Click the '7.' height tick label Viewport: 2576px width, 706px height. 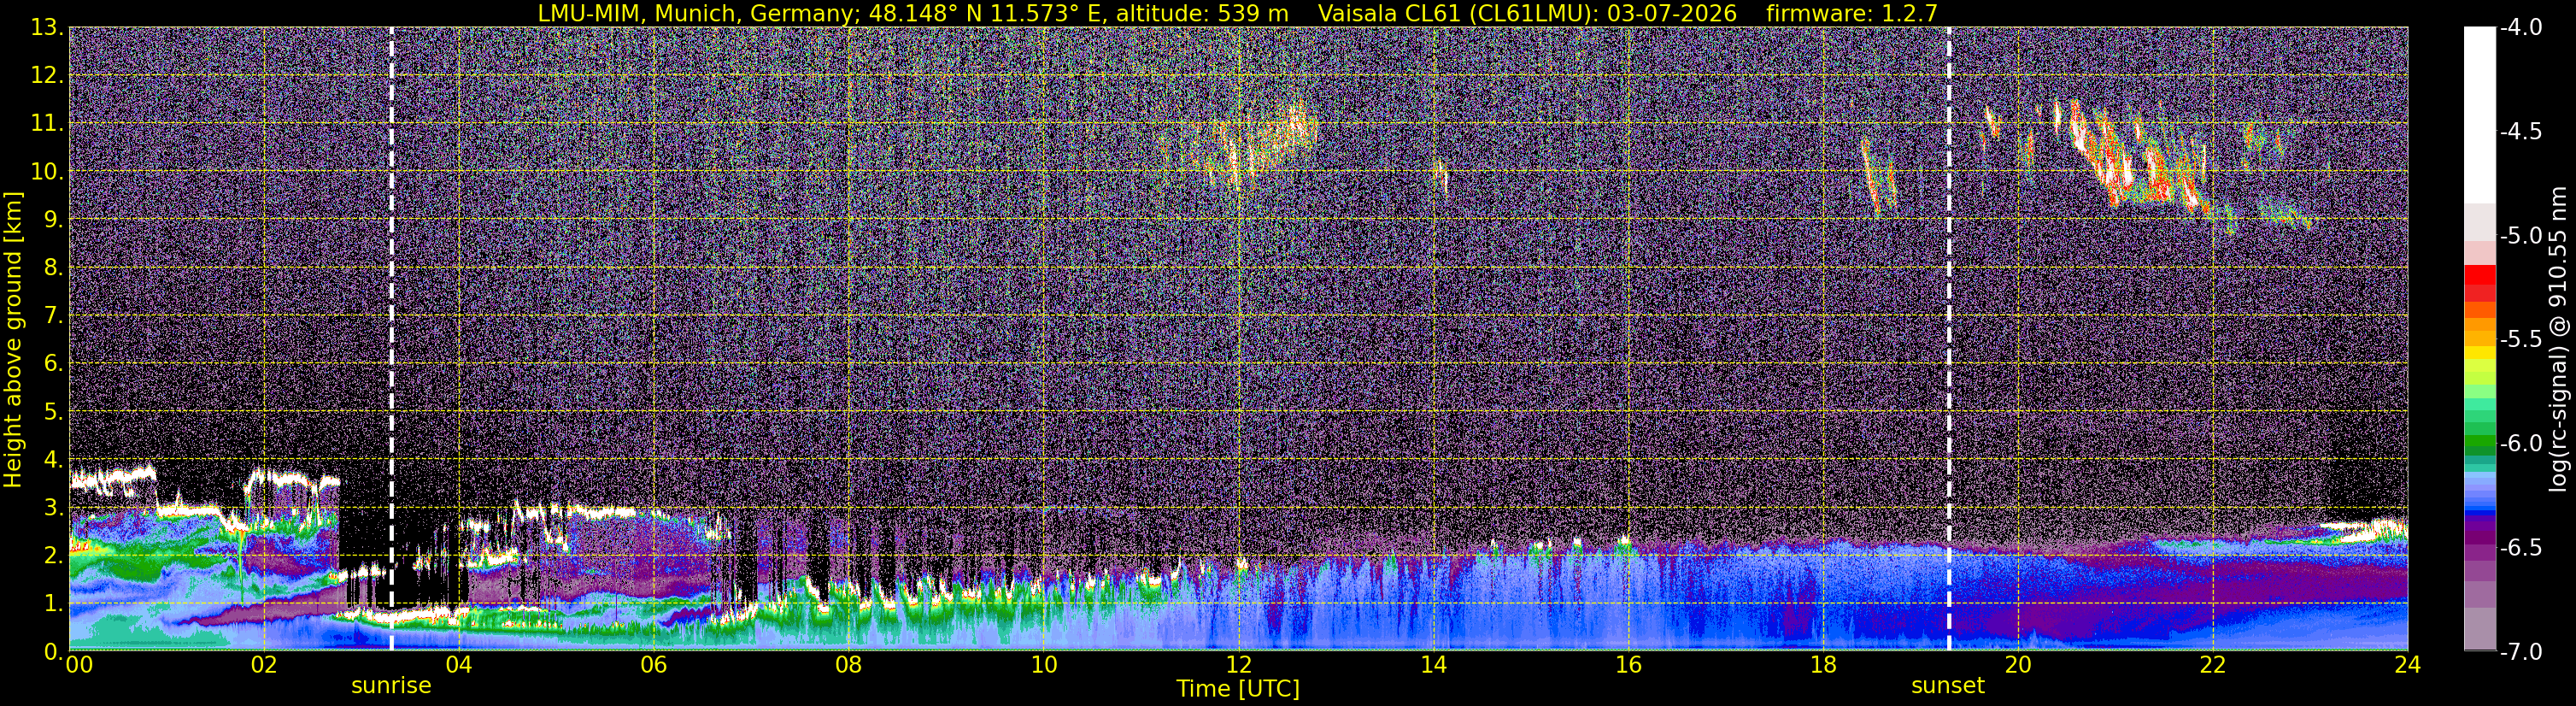click(x=52, y=316)
